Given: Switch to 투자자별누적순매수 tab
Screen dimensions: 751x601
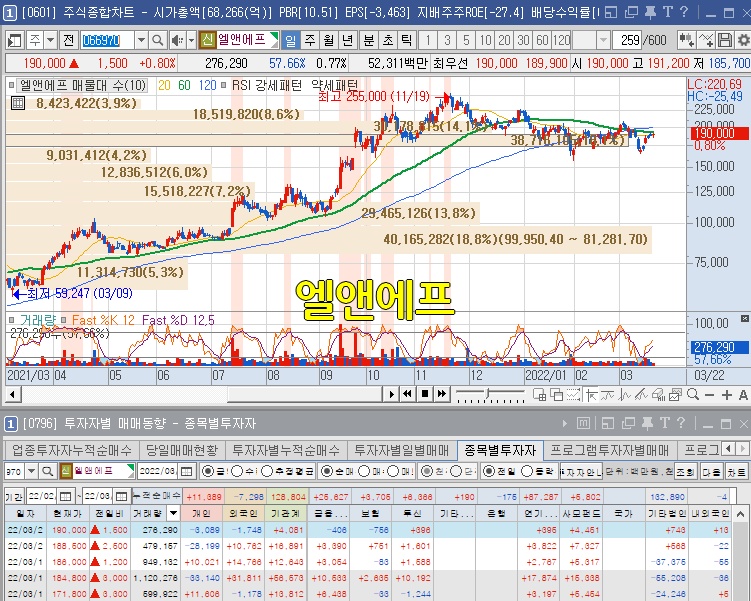Looking at the screenshot, I should [286, 450].
